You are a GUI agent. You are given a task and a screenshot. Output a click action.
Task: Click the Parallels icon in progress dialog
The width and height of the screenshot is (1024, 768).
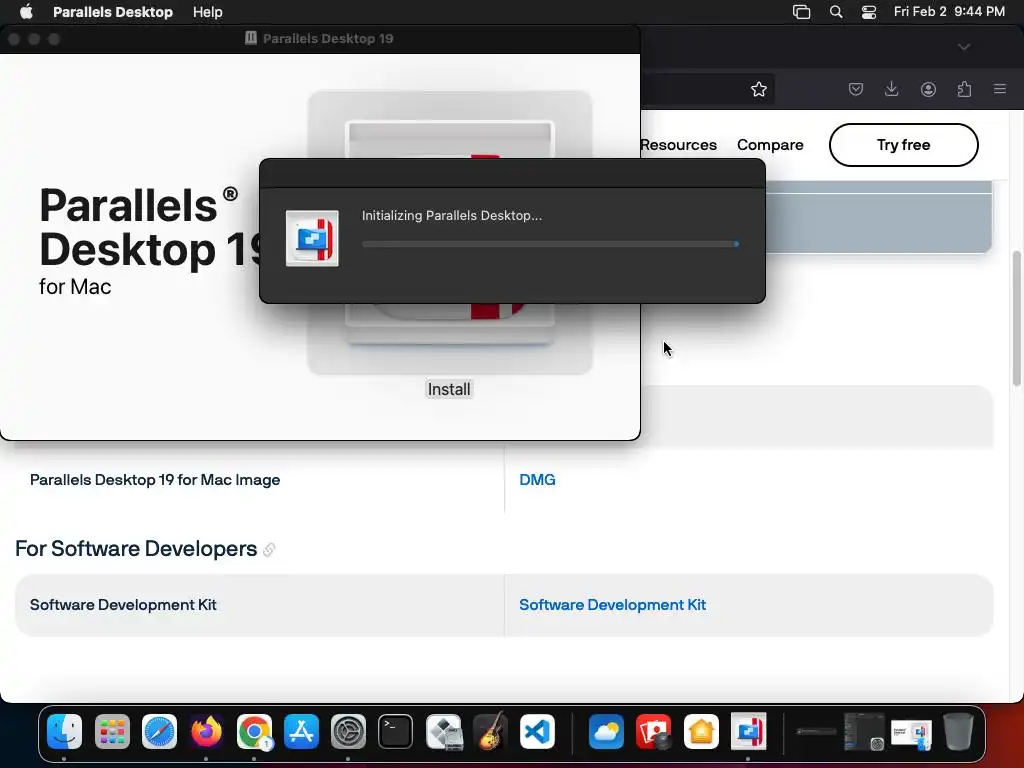coord(312,238)
